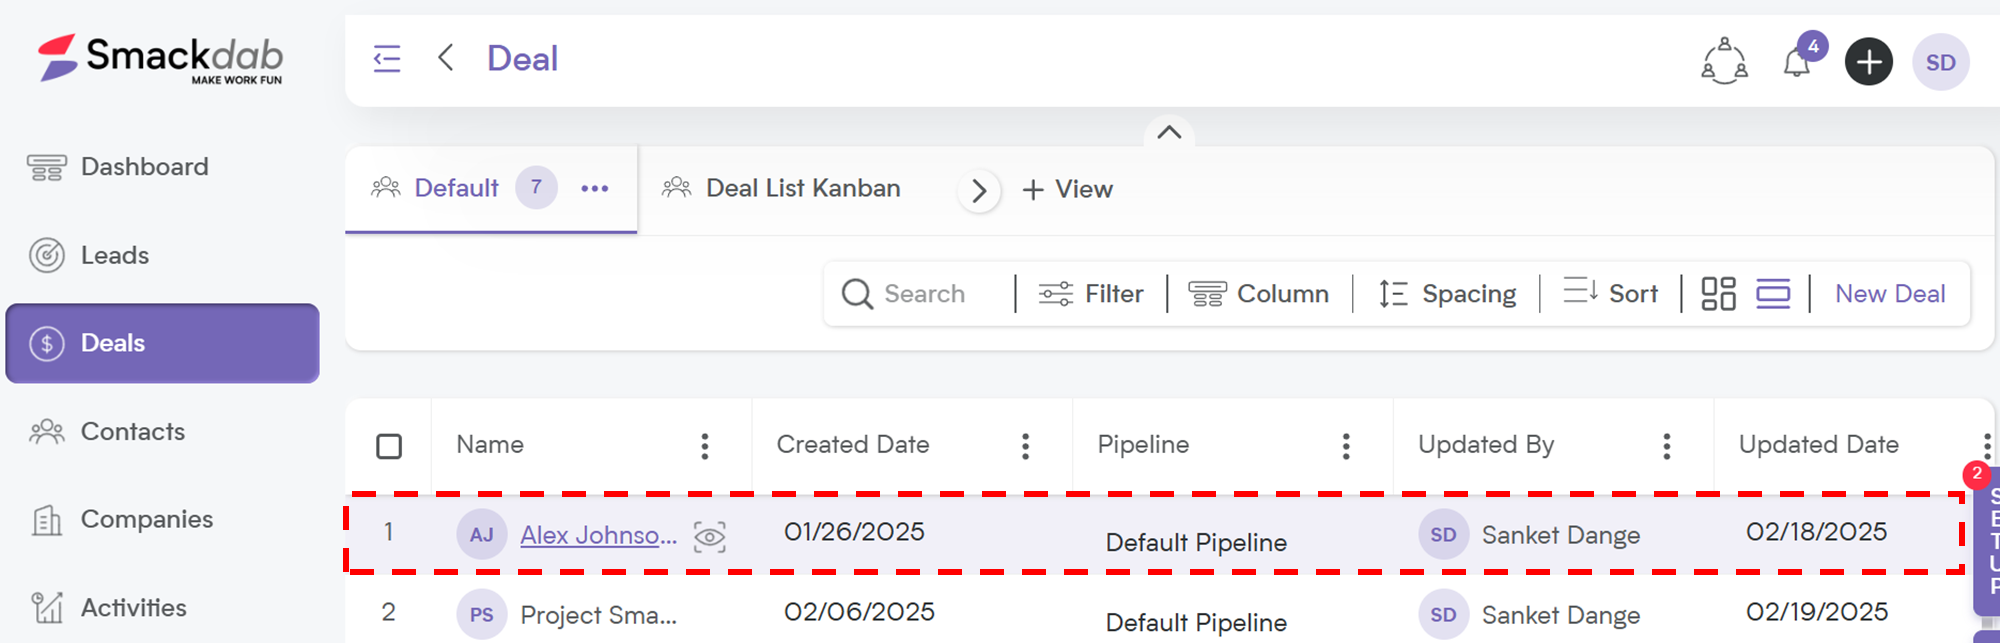Toggle the select-all checkbox in table header
This screenshot has width=2000, height=643.
tap(389, 446)
